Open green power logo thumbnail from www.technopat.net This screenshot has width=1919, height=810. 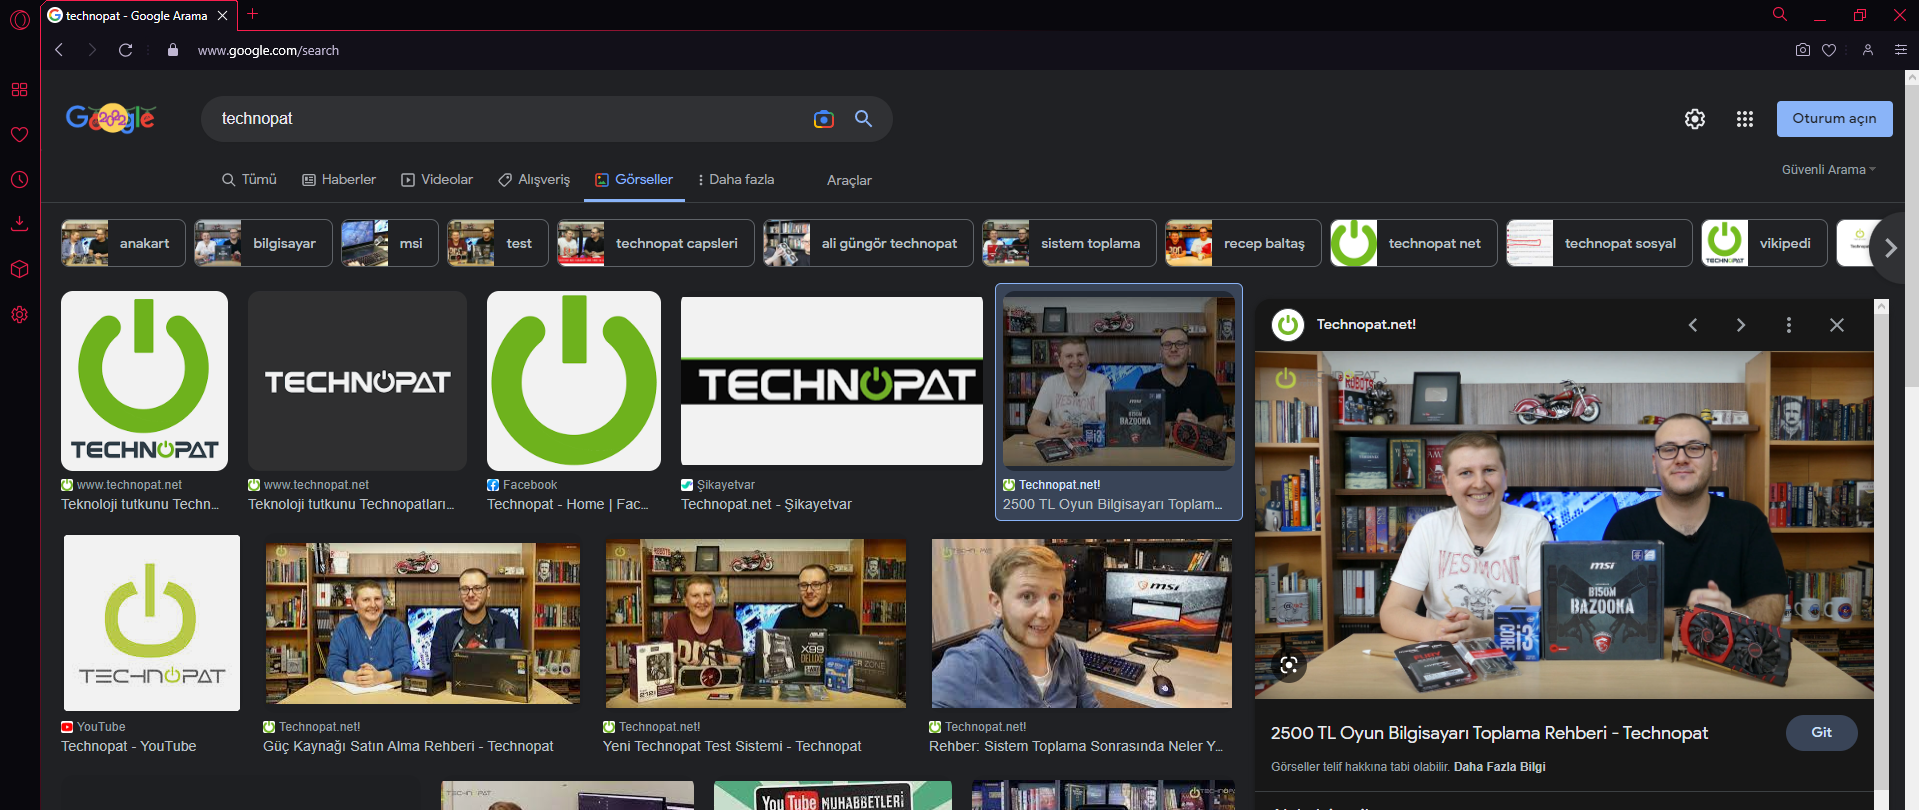click(144, 381)
